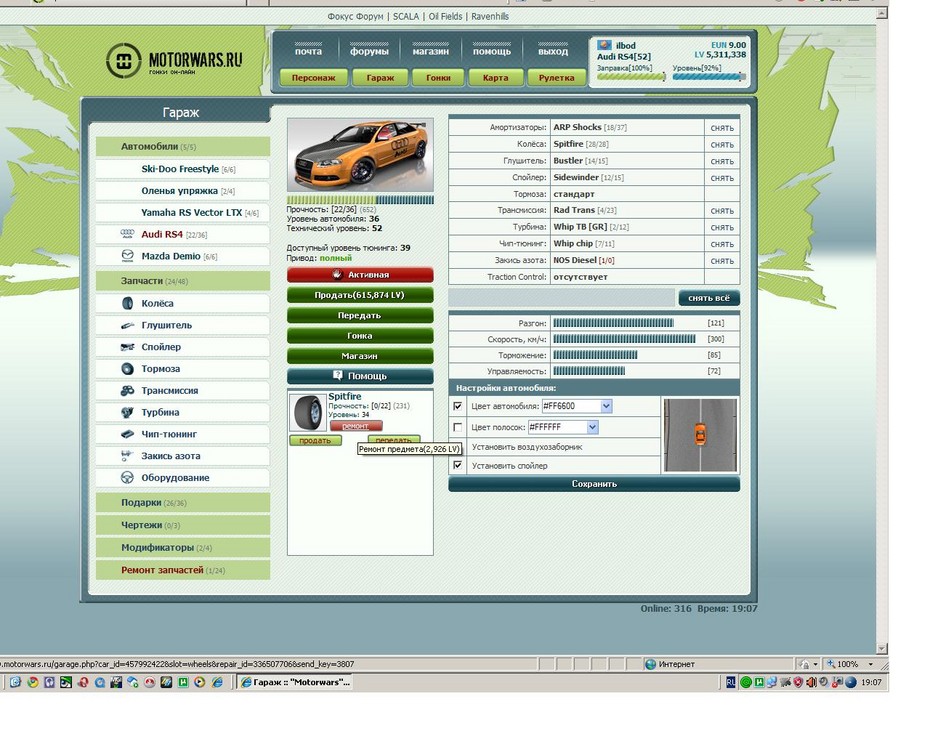930x744 pixels.
Task: Click the Mazda logo beside Mazda Demio
Action: [128, 256]
